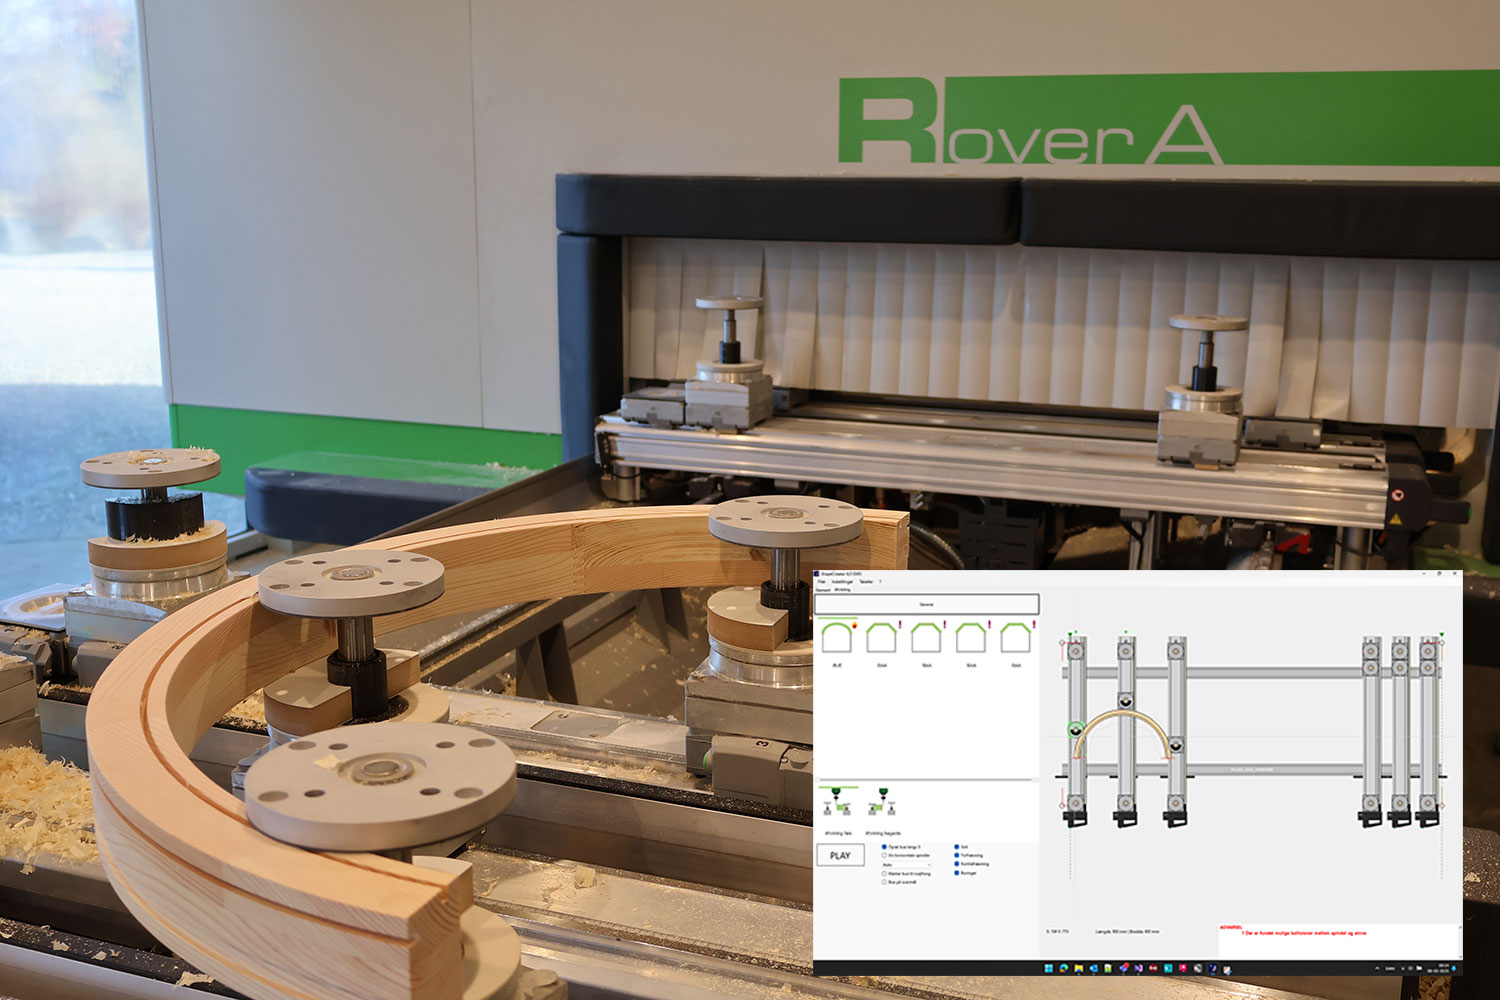Screen dimensions: 1500x1000
Task: Open the Windows Start menu
Action: (x=1048, y=968)
